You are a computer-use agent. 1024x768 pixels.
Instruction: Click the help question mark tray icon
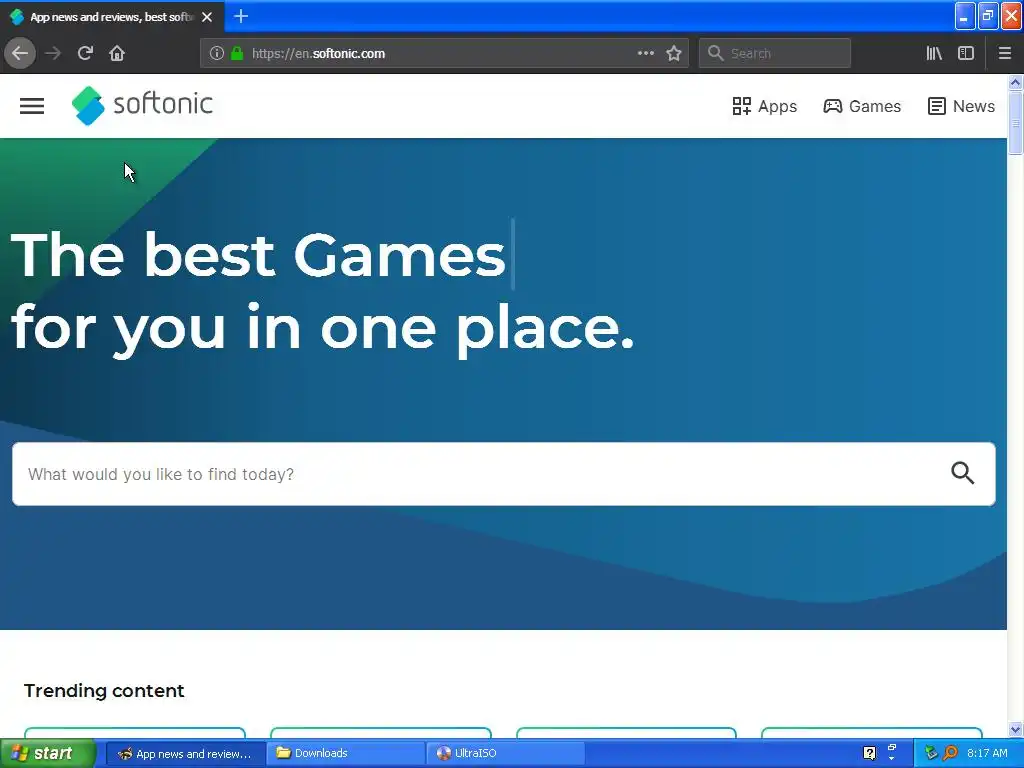pyautogui.click(x=869, y=753)
